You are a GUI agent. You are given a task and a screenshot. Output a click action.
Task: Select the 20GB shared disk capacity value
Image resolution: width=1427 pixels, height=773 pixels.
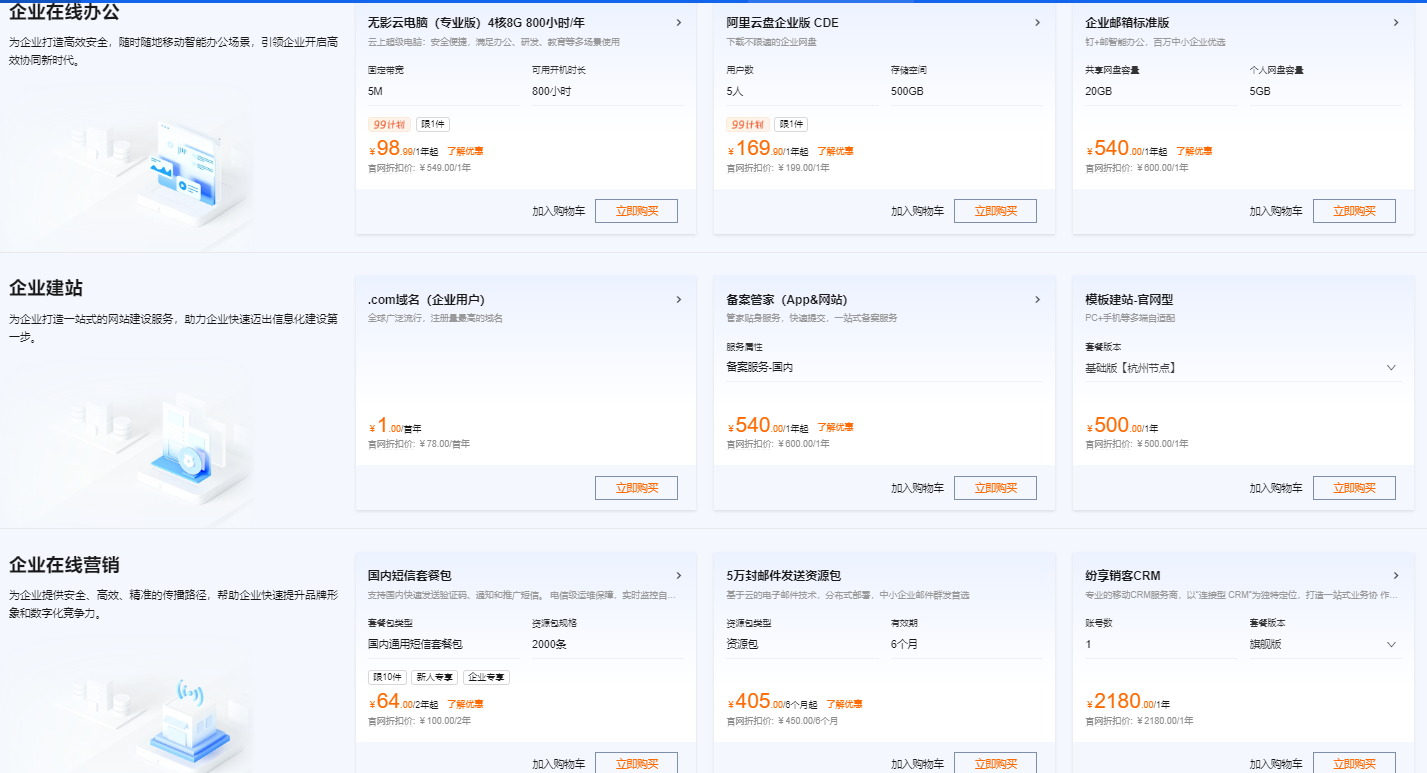point(1098,91)
